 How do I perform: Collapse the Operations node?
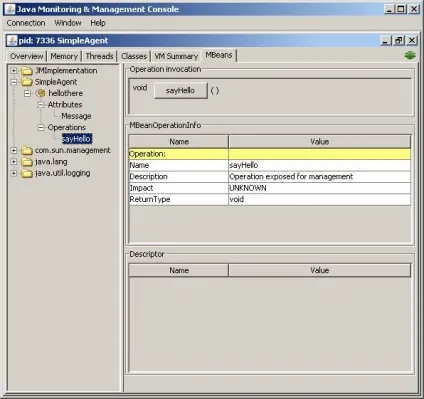(x=41, y=127)
